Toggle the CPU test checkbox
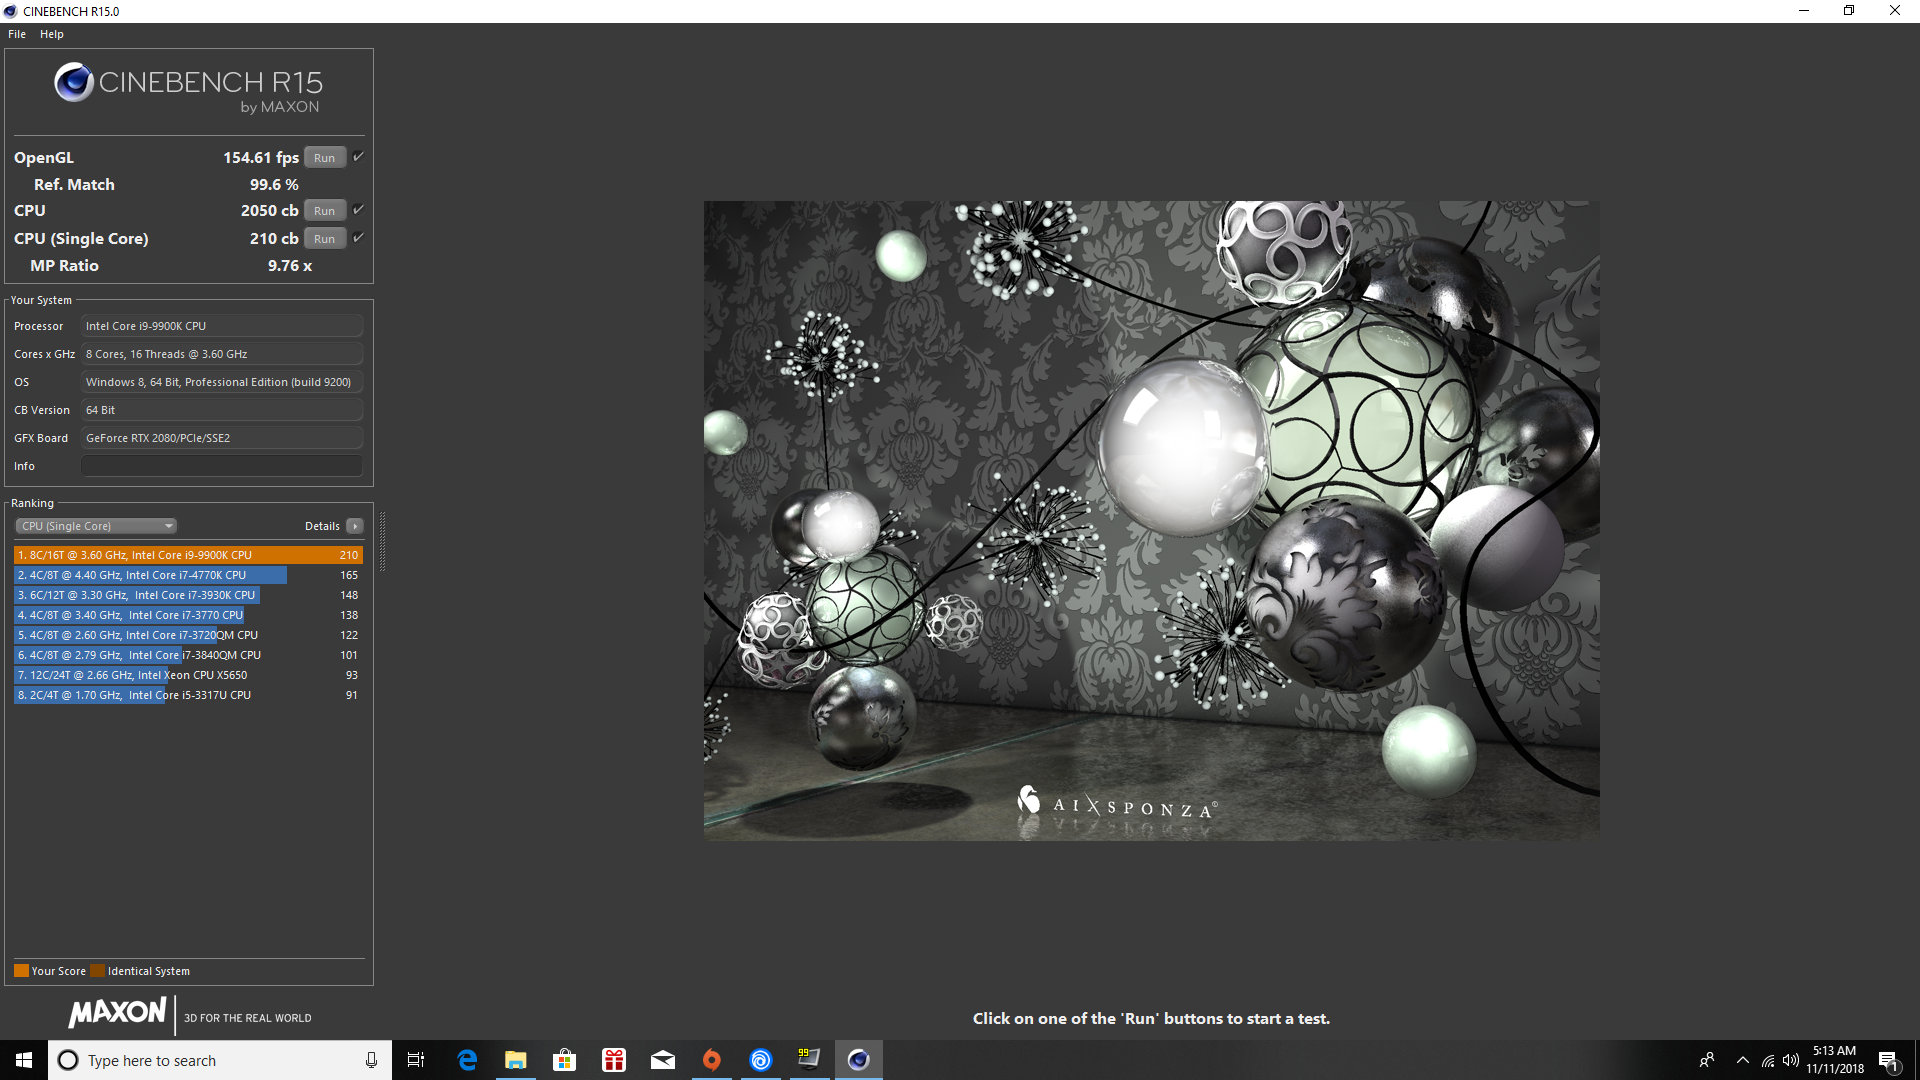The width and height of the screenshot is (1920, 1080). (x=358, y=210)
